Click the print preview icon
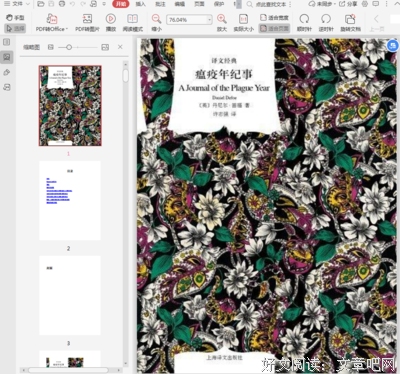Viewport: 400px width, 374px height. pyautogui.click(x=94, y=4)
